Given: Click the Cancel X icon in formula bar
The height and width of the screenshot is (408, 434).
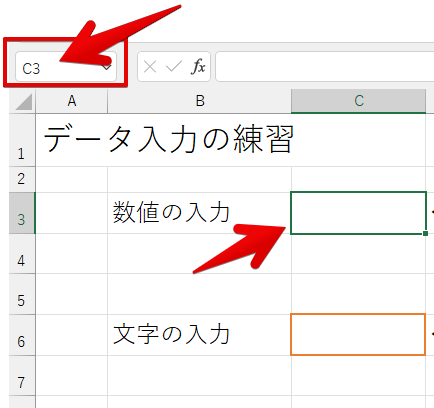Looking at the screenshot, I should click(150, 67).
